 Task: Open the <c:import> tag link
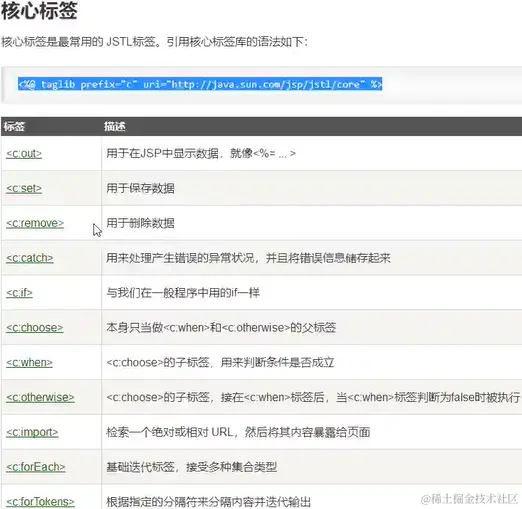point(32,432)
